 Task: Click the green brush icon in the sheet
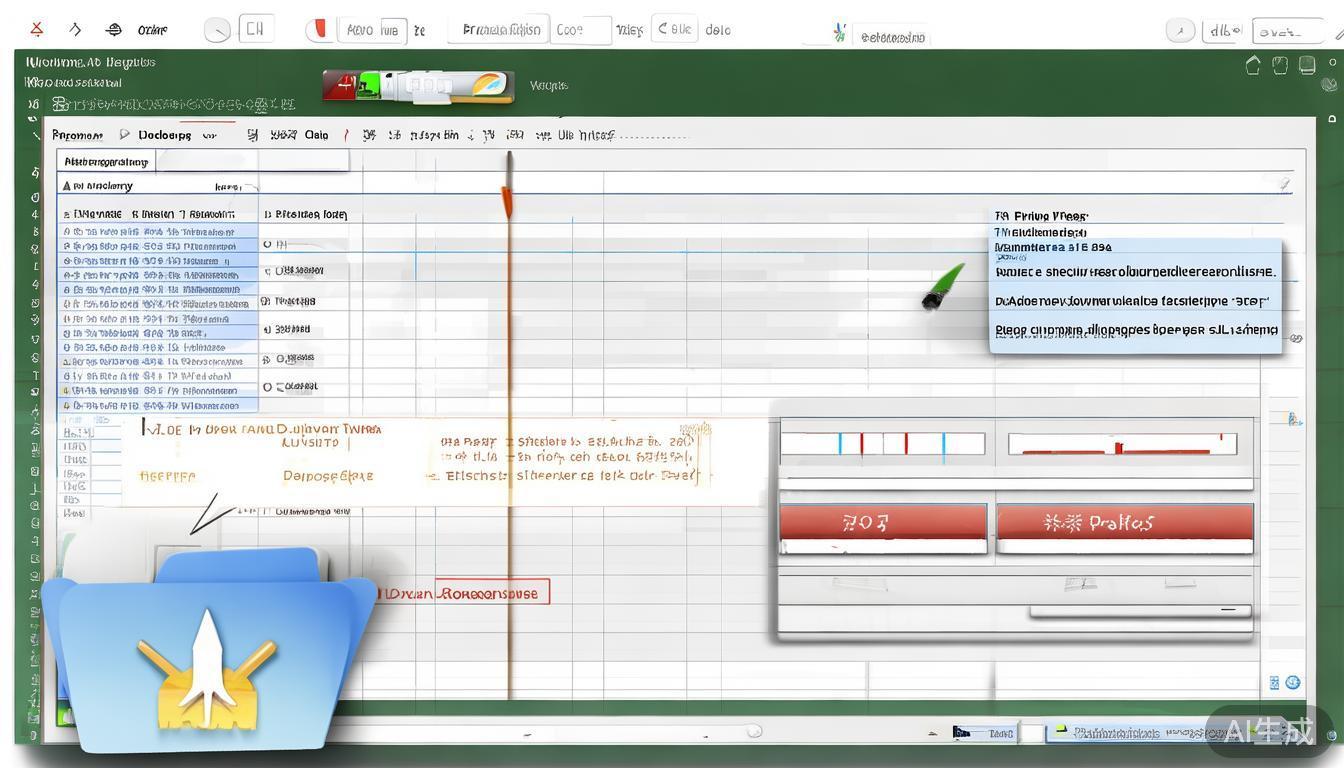pos(942,286)
